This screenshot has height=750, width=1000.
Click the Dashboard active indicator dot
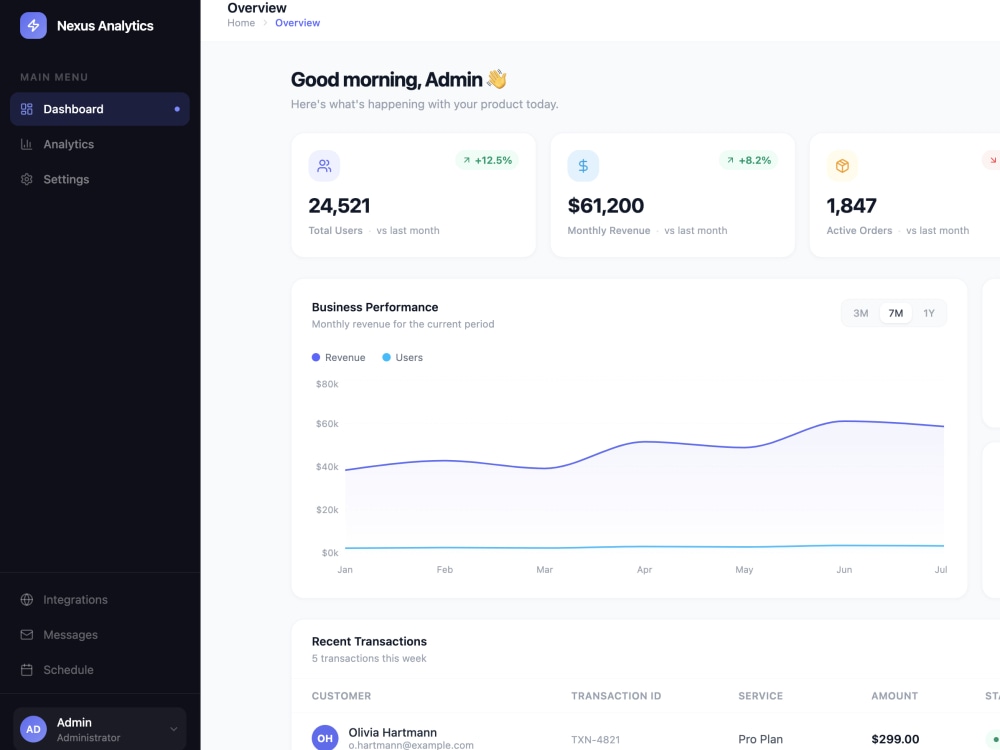(177, 109)
